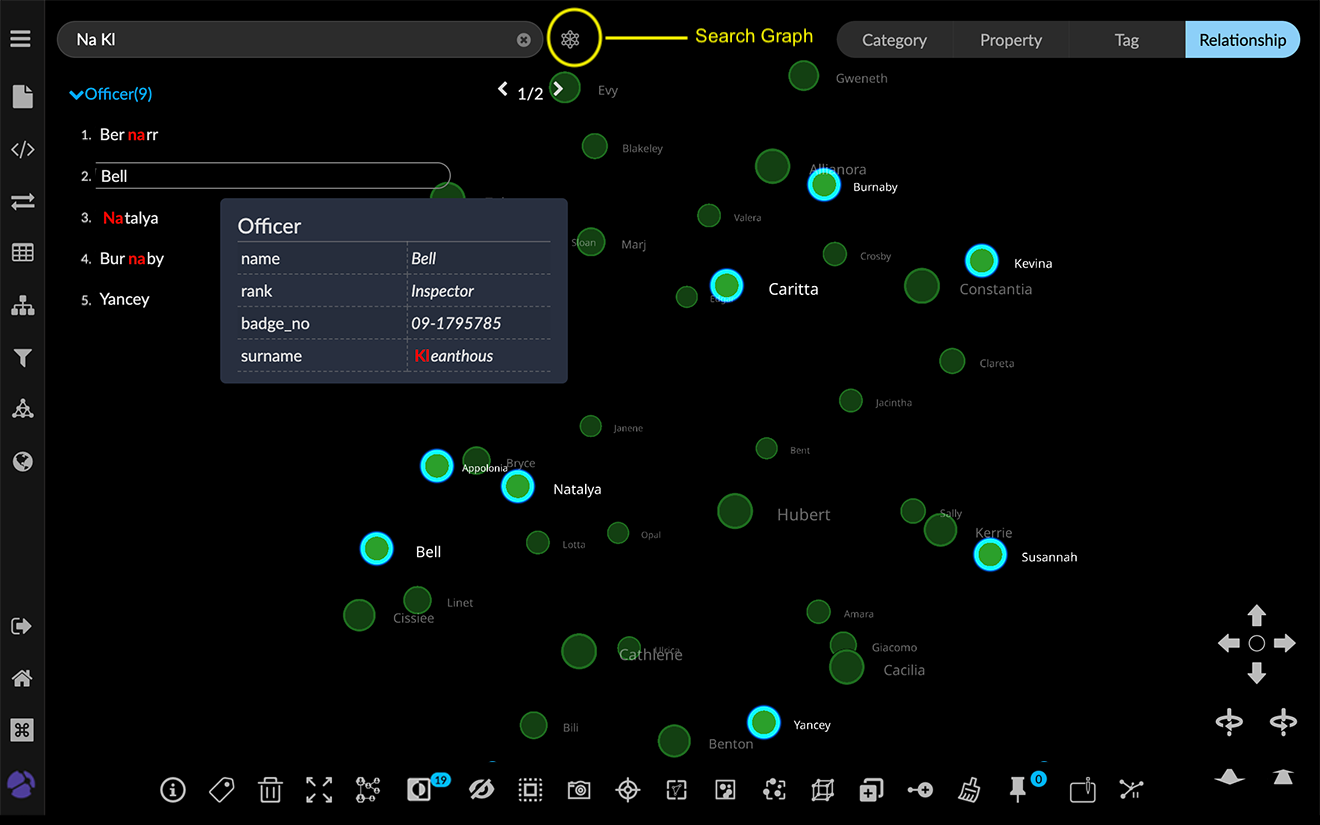The width and height of the screenshot is (1320, 825).
Task: Click the Hubert node in the graph
Action: coord(735,511)
